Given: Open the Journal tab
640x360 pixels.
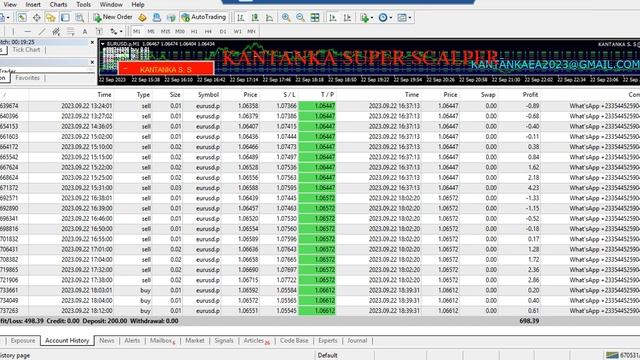Looking at the screenshot, I should tap(357, 340).
